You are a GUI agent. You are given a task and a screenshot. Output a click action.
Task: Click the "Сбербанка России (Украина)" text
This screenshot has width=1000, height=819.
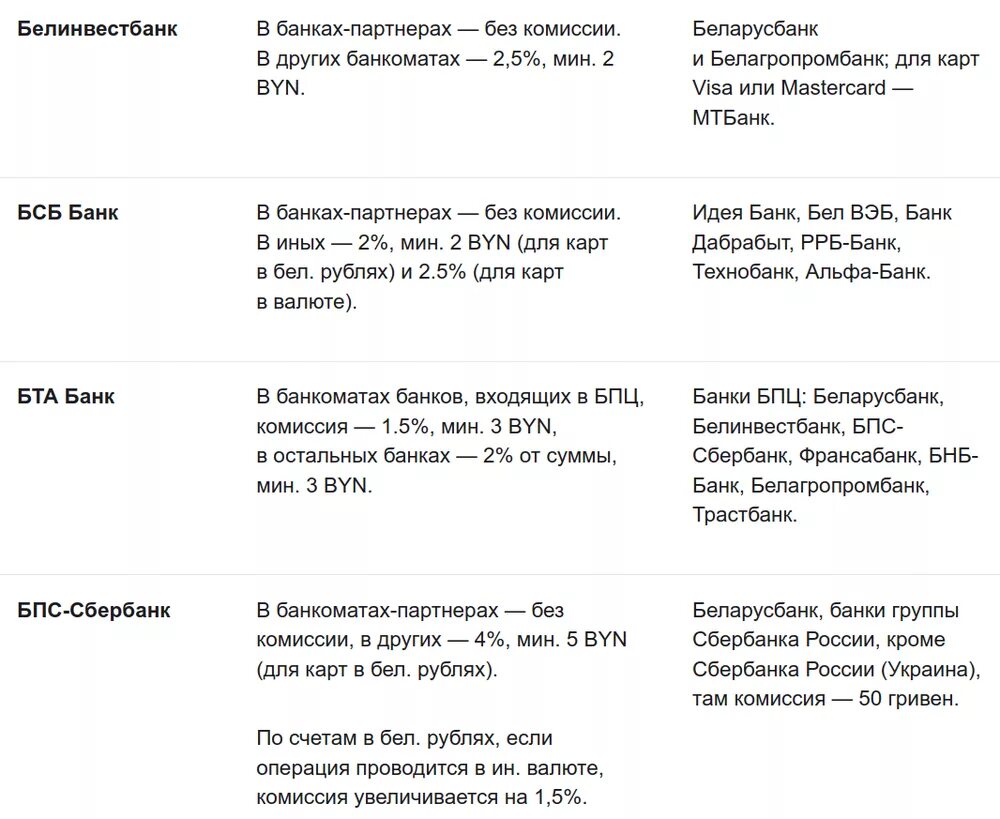(835, 669)
